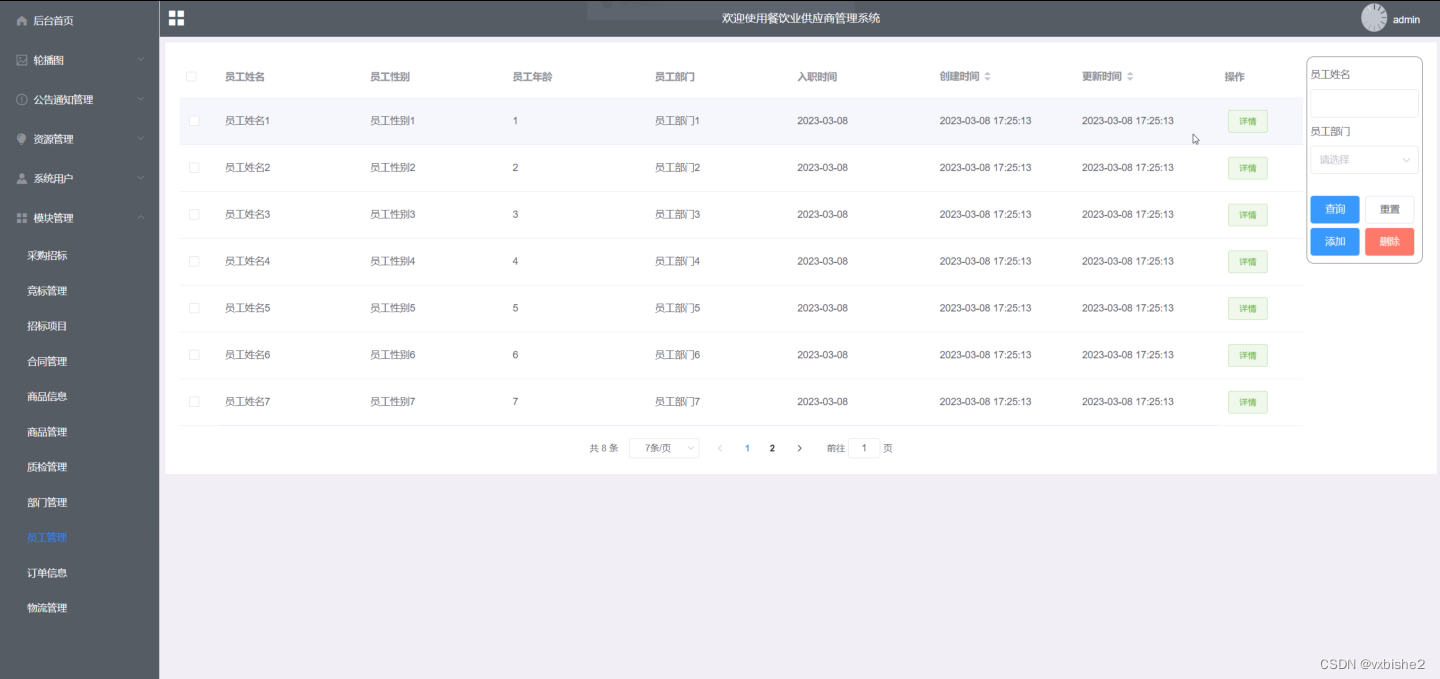This screenshot has width=1440, height=679.
Task: Expand the 系统用户 menu chevron
Action: pos(141,179)
